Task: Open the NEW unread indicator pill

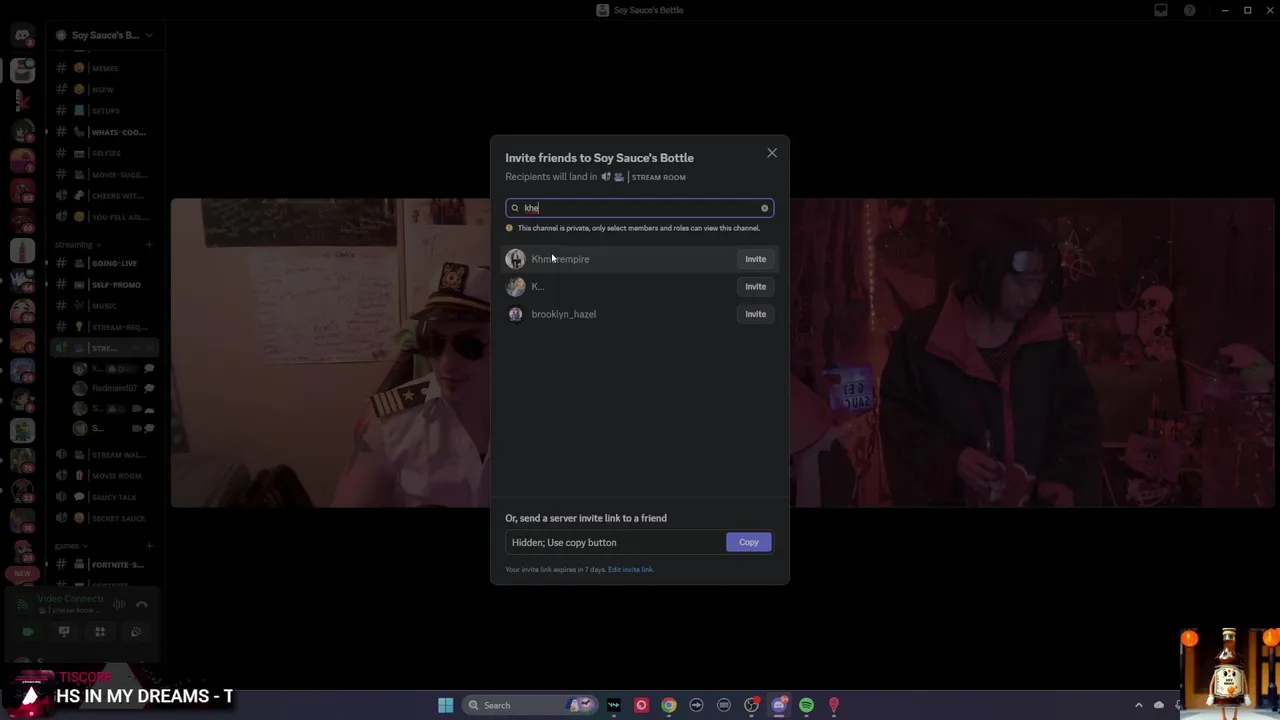Action: point(22,573)
